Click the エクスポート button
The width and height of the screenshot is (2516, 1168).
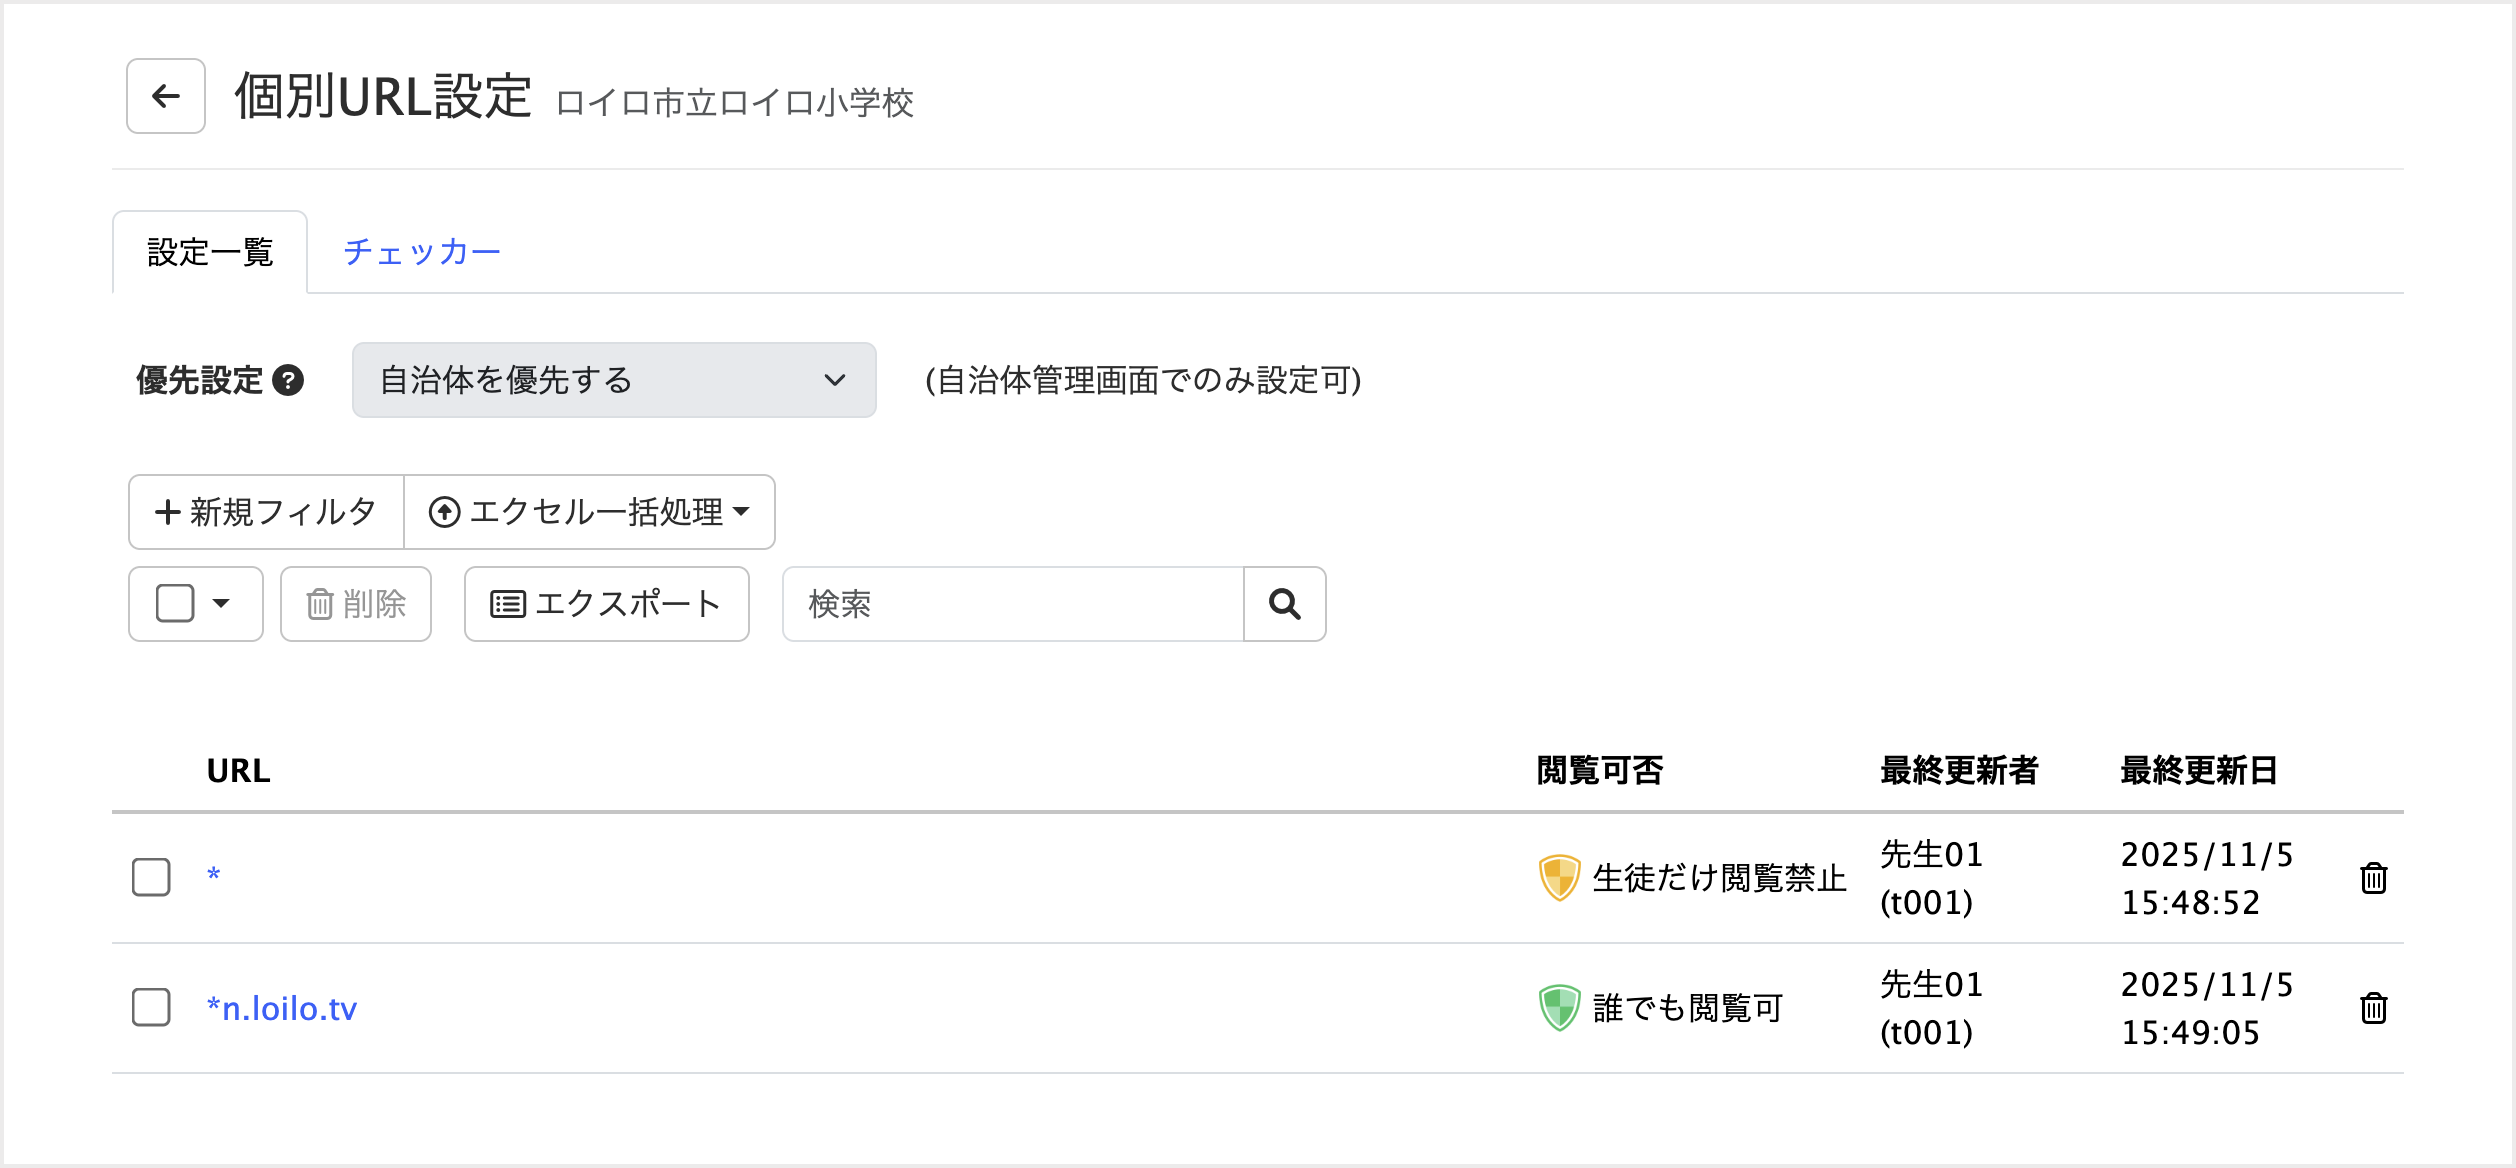pos(606,604)
